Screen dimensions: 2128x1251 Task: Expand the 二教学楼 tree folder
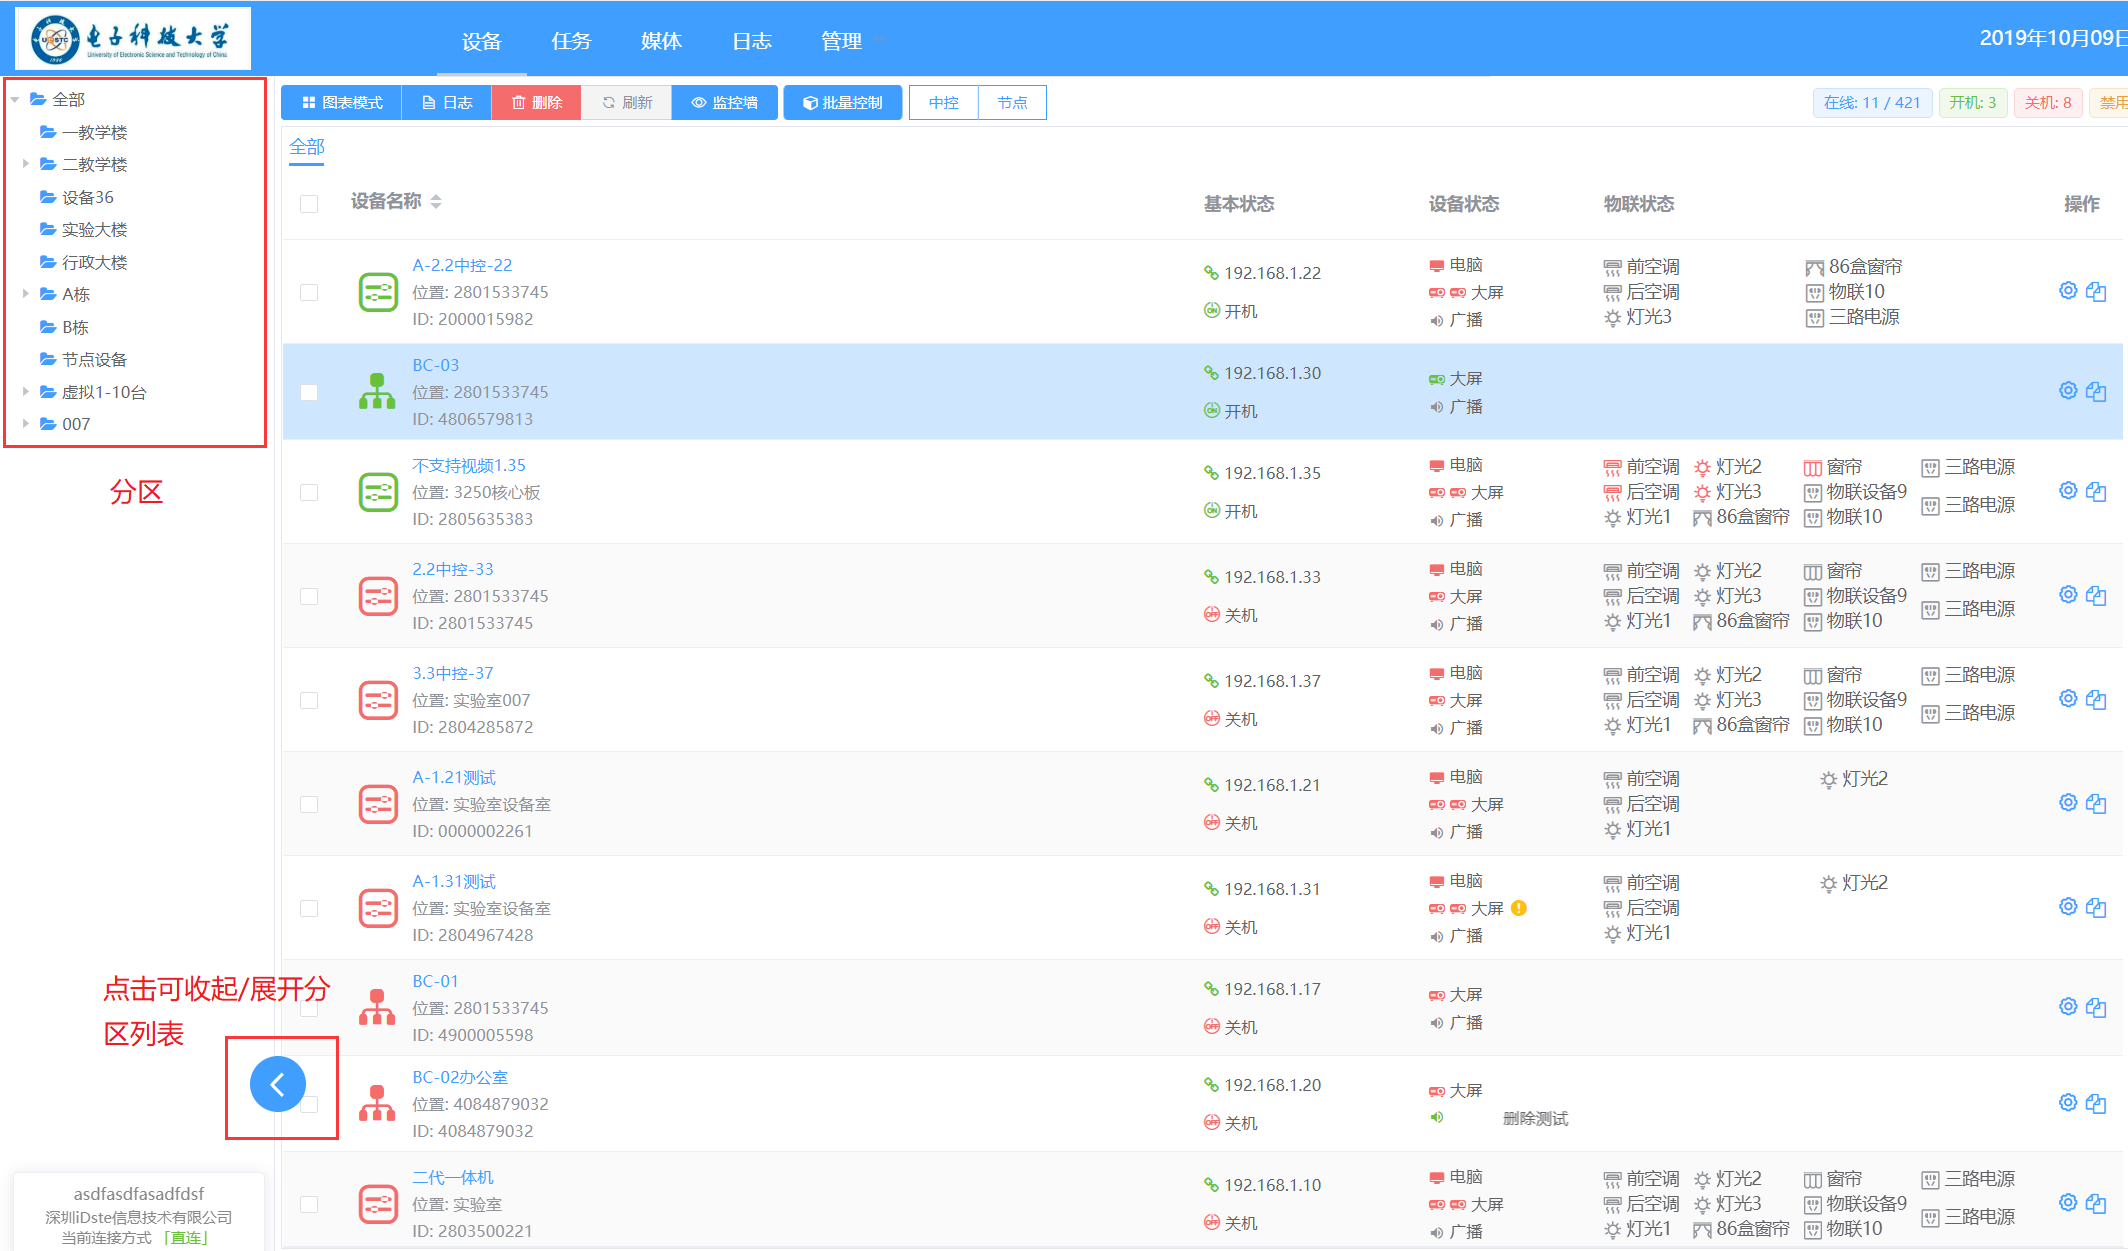(x=25, y=164)
